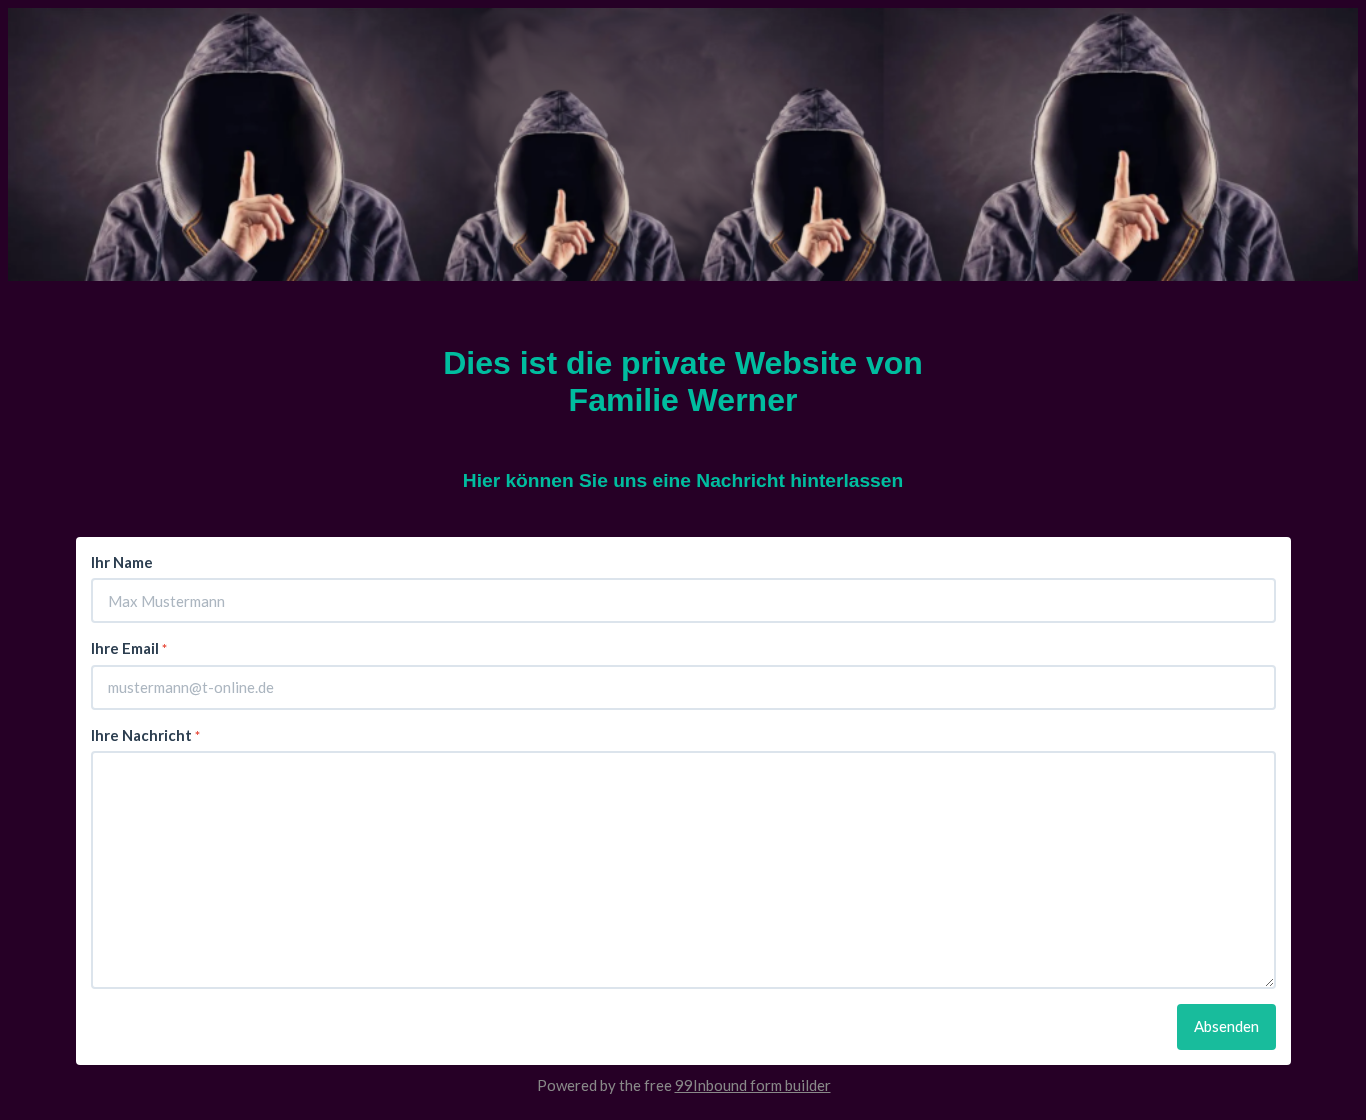The width and height of the screenshot is (1366, 1120).
Task: Click the third hooded figure from left
Action: pyautogui.click(x=820, y=187)
